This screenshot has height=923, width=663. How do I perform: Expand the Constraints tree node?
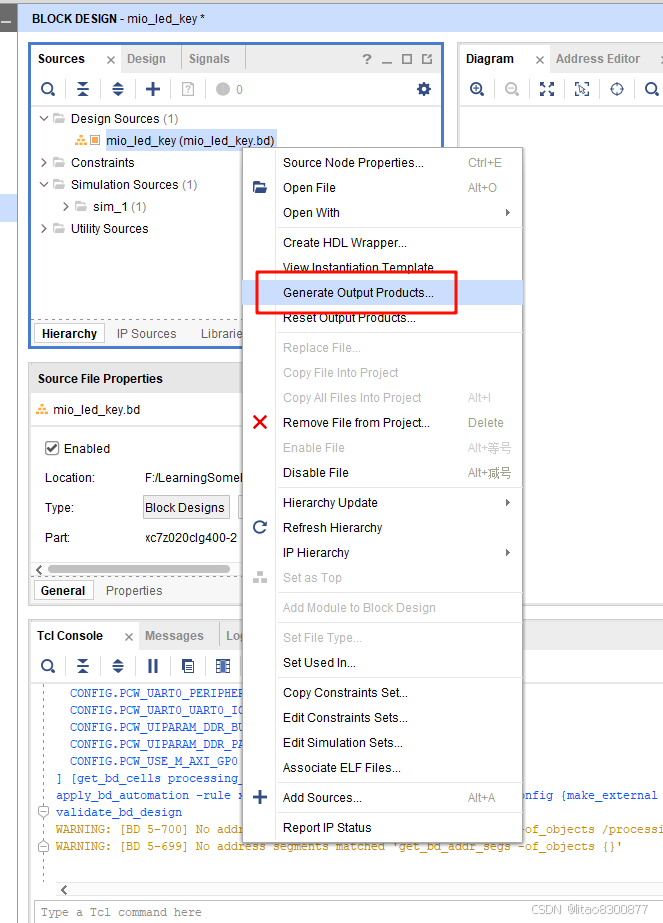tap(44, 162)
